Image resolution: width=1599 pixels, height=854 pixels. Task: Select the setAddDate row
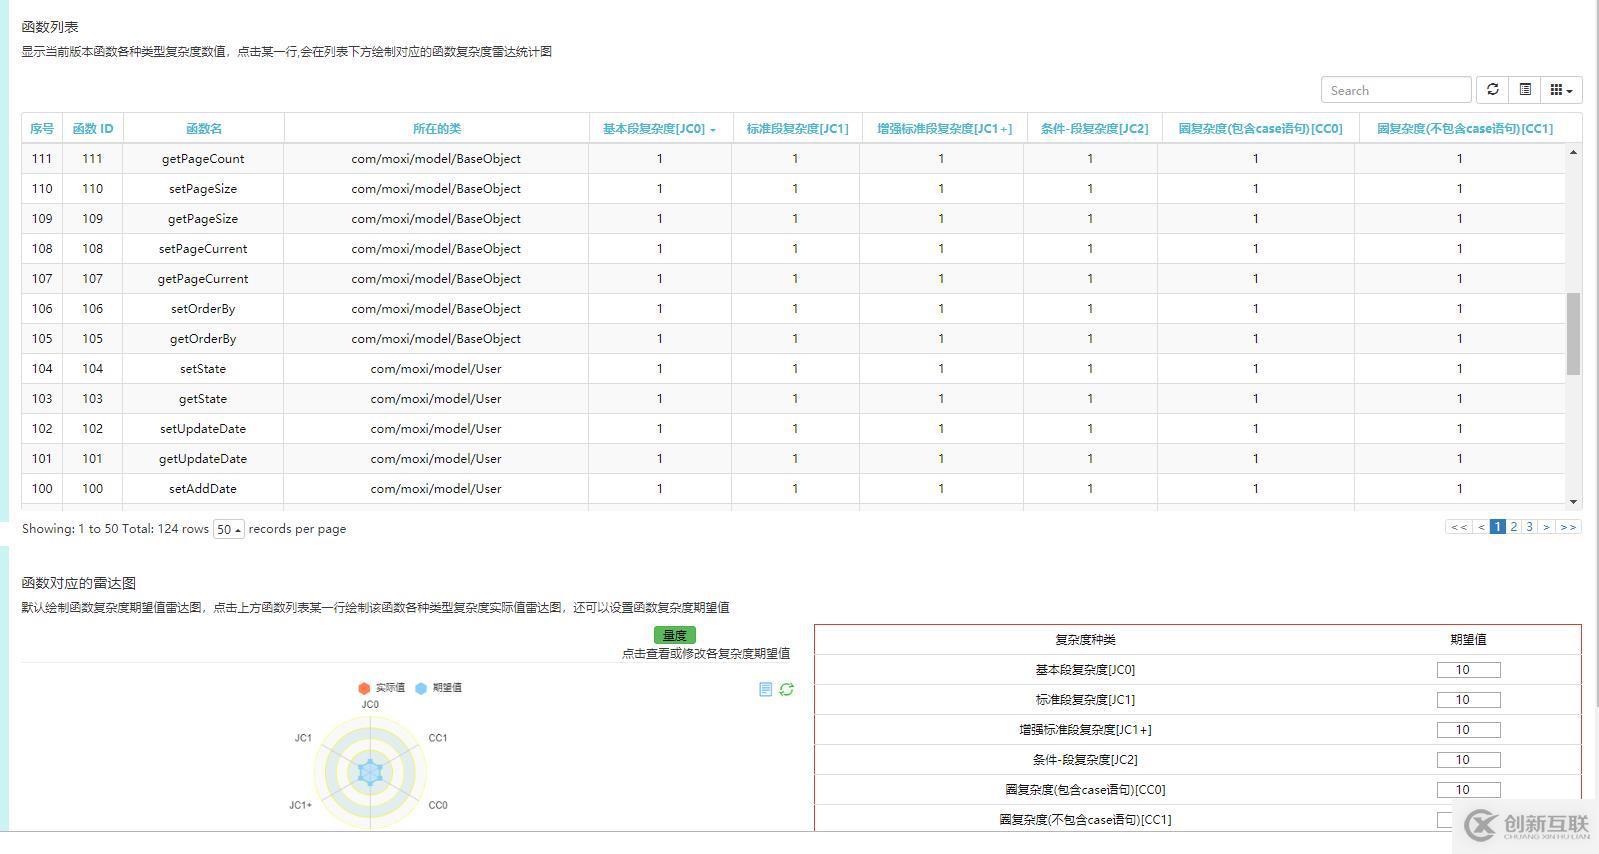793,488
